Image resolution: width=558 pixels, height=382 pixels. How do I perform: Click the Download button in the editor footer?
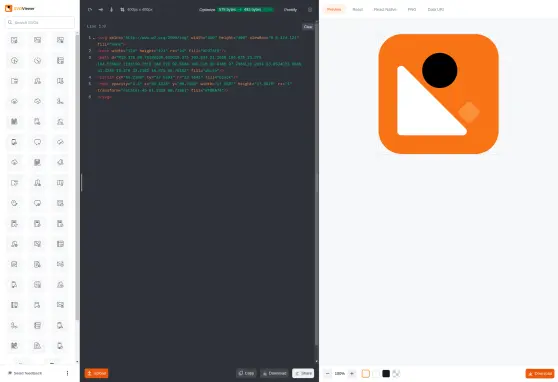(x=274, y=373)
